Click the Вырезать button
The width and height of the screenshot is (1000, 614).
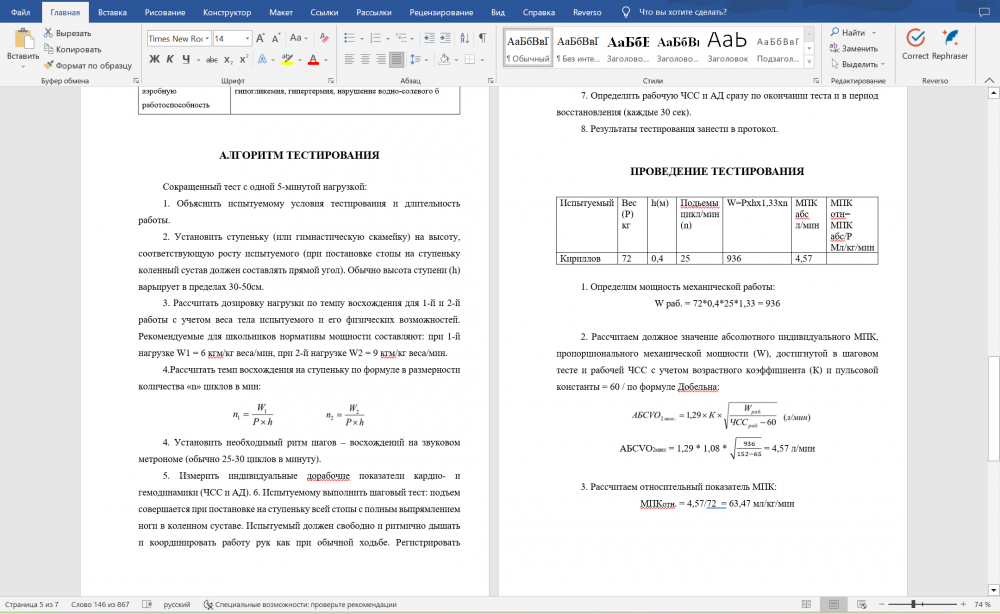tap(73, 33)
